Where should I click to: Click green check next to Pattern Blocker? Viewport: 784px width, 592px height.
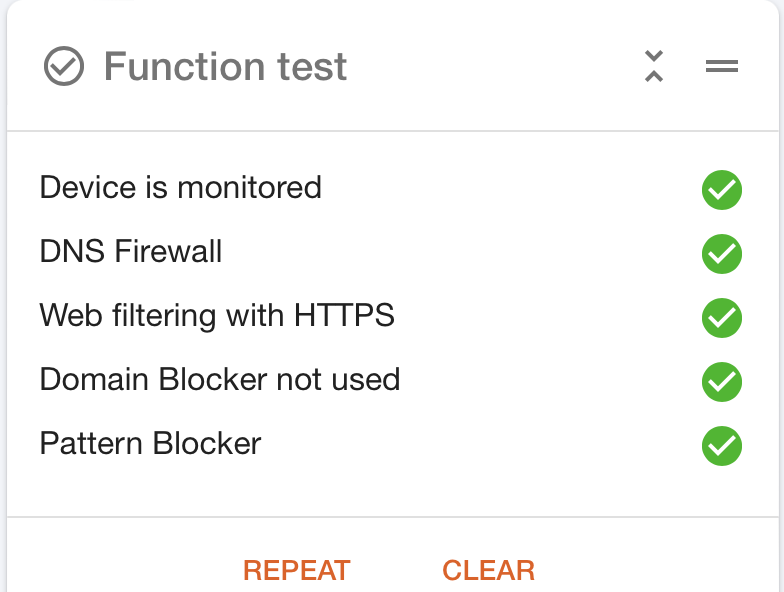coord(722,446)
